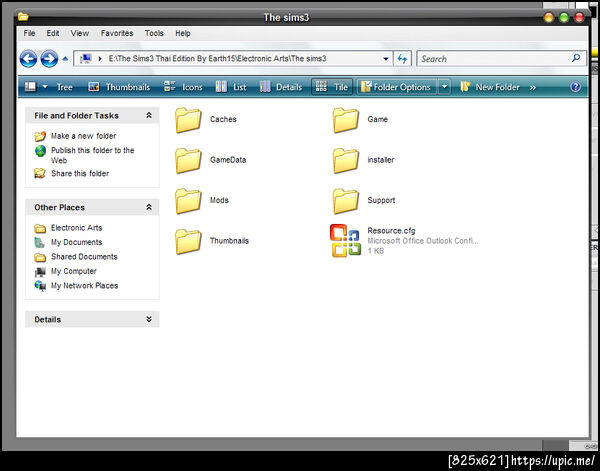Viewport: 600px width, 471px height.
Task: Open the File menu
Action: [29, 33]
